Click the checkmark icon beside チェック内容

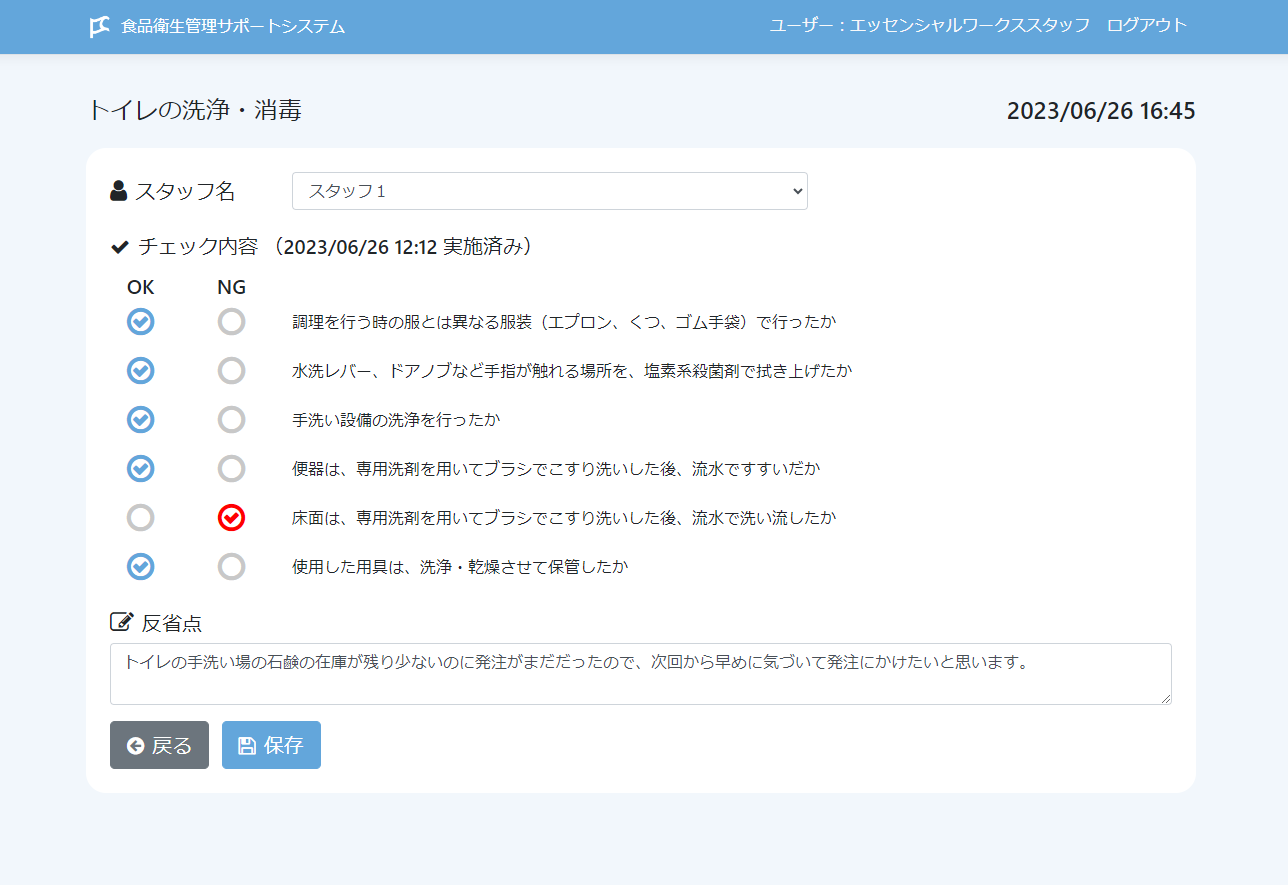point(120,247)
